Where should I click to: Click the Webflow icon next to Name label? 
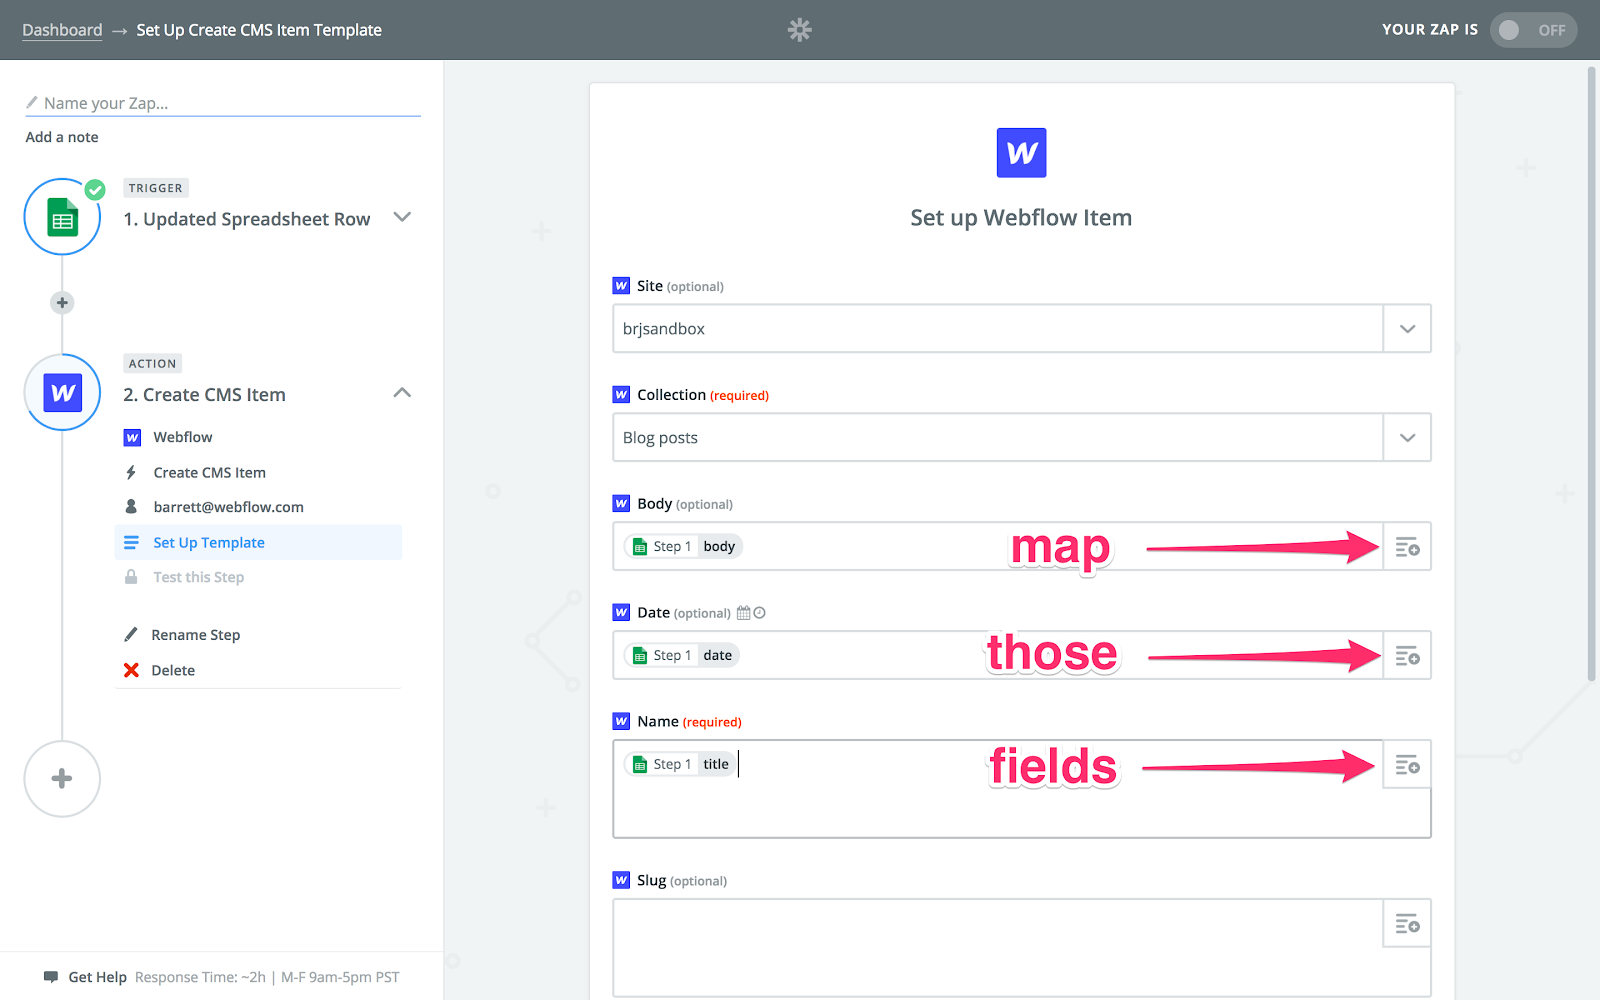pyautogui.click(x=621, y=721)
